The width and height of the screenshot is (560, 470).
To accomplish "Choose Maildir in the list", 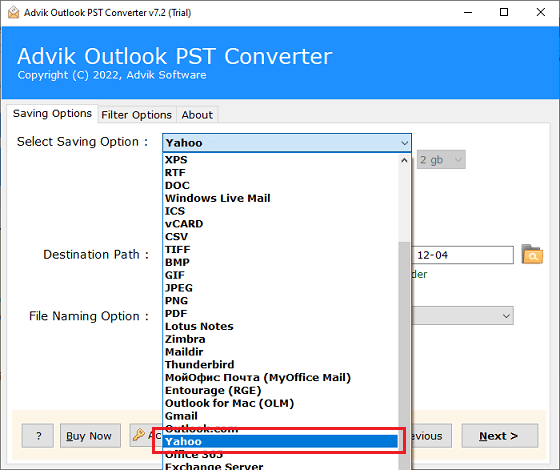I will pos(280,352).
